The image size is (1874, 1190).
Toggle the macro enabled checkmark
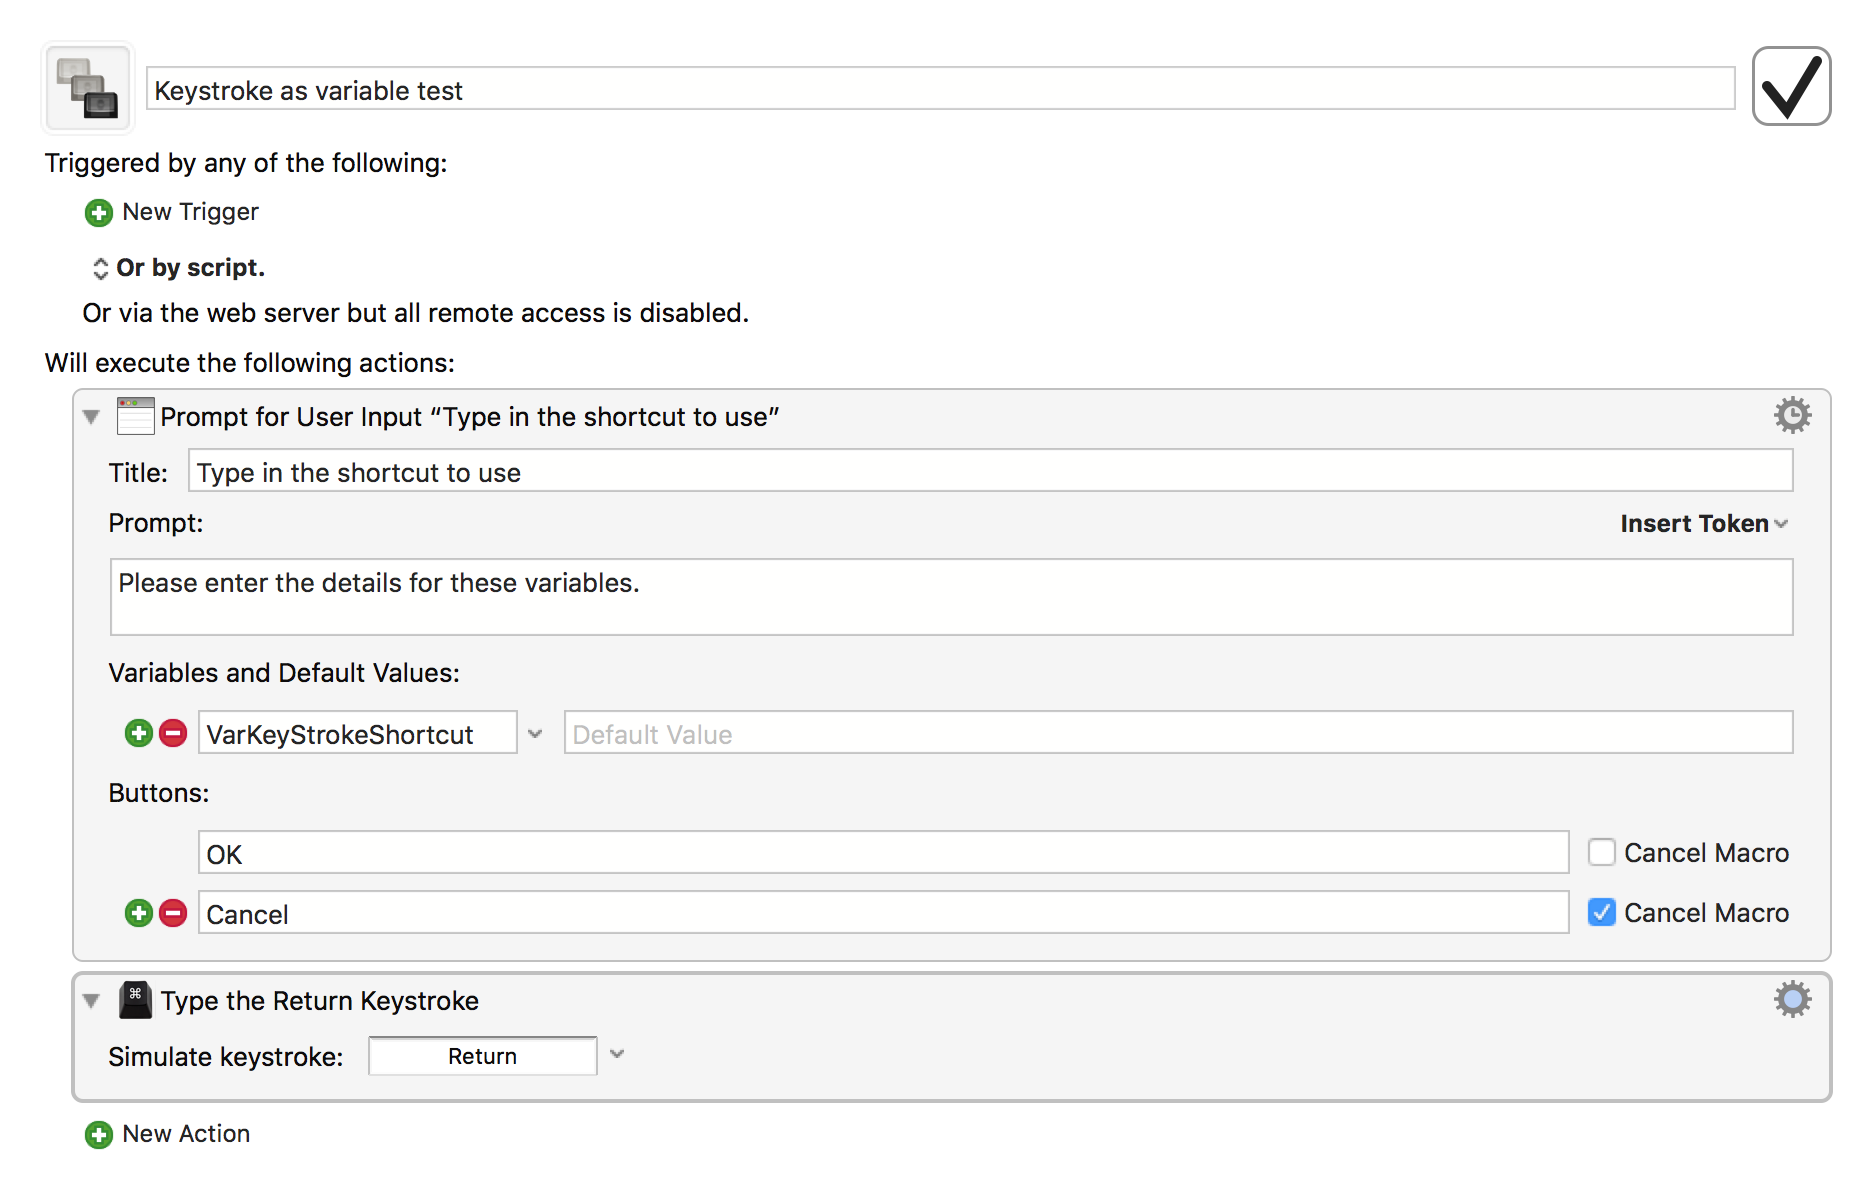coord(1791,86)
